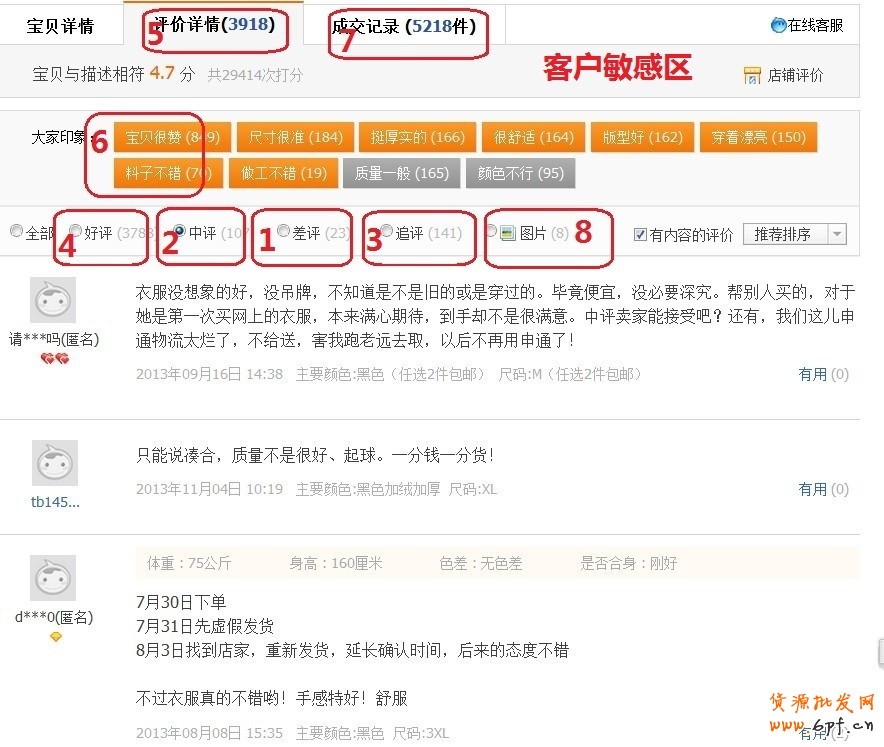
Task: Select the grey 颜色不行 (95) tag
Action: point(520,173)
